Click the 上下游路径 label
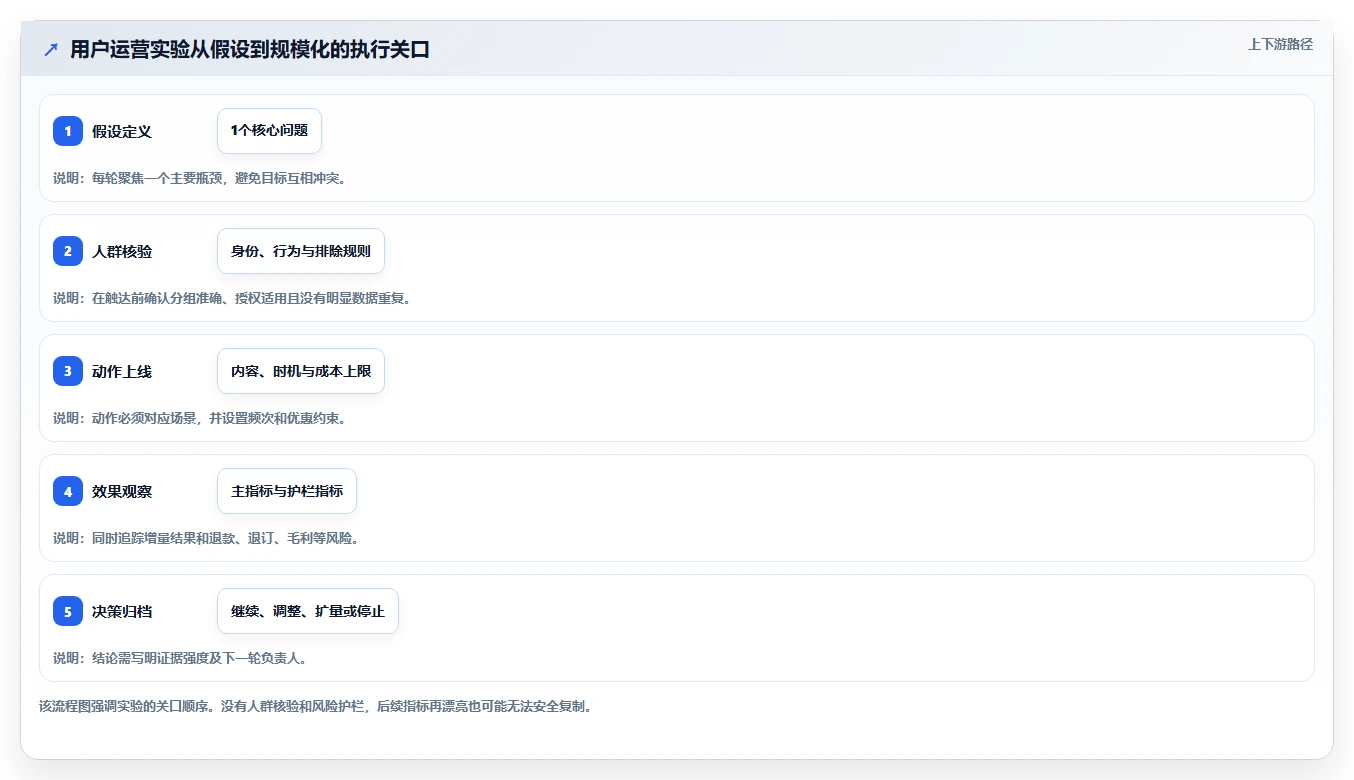The image size is (1354, 780). pos(1280,44)
